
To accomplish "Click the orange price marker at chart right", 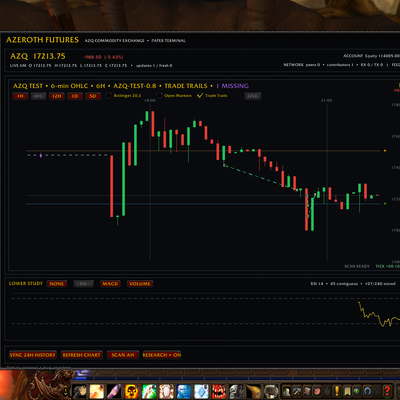I will [x=385, y=151].
